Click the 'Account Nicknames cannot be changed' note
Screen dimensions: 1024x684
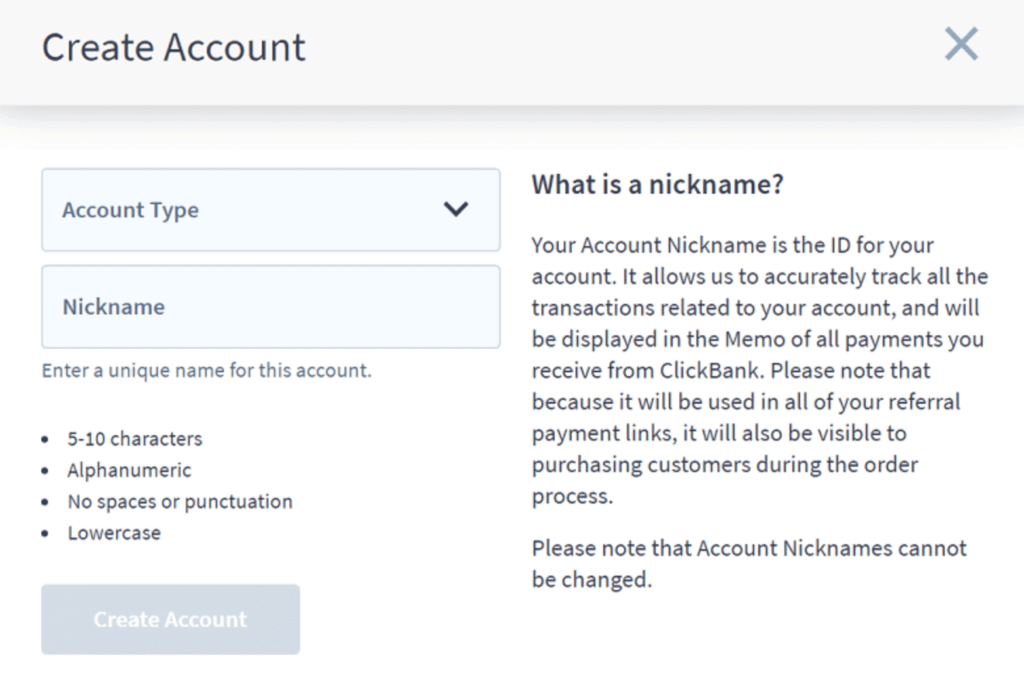[x=749, y=563]
